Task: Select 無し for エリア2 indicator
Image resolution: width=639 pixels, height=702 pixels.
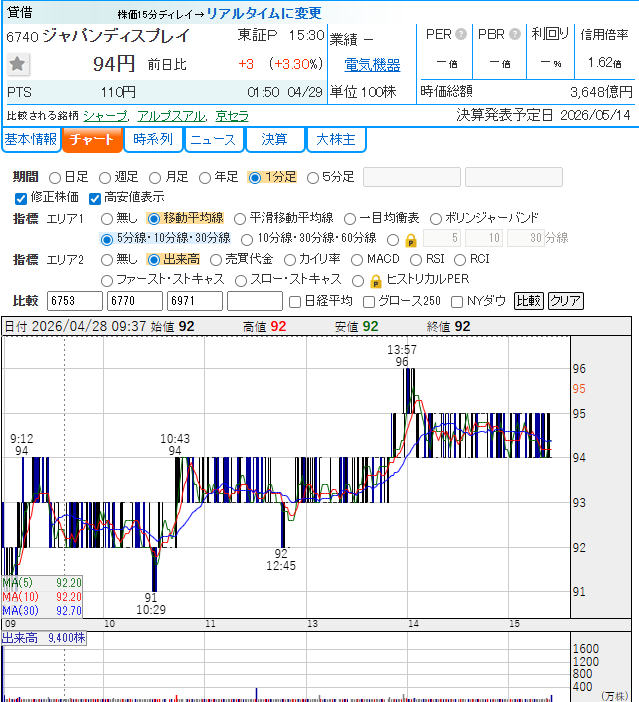Action: (x=107, y=260)
